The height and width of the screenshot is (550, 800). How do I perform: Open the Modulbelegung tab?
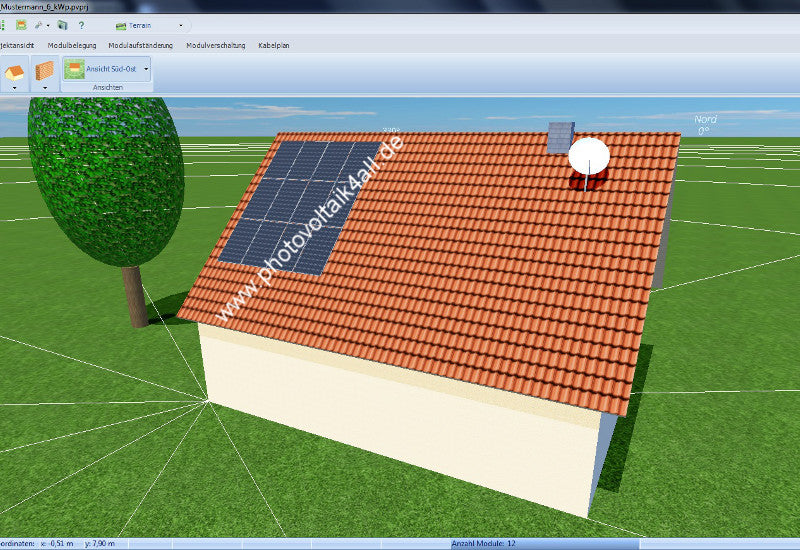[72, 45]
